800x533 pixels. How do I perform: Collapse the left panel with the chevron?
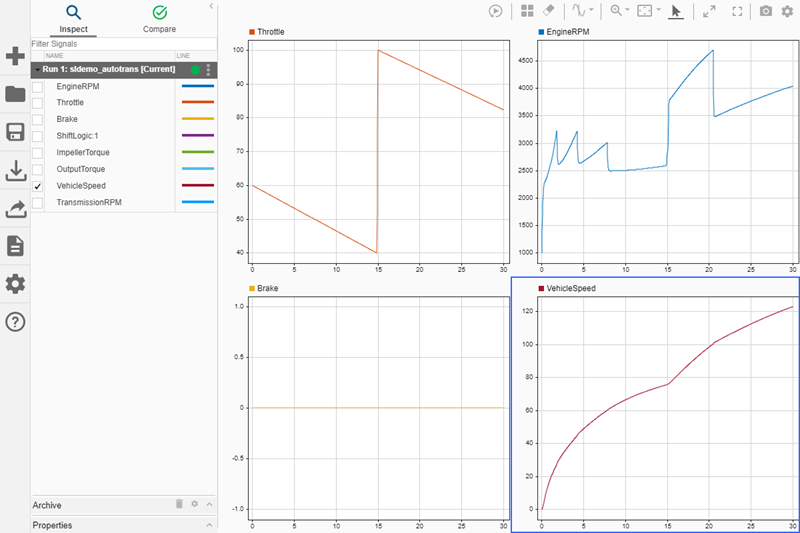(x=211, y=6)
